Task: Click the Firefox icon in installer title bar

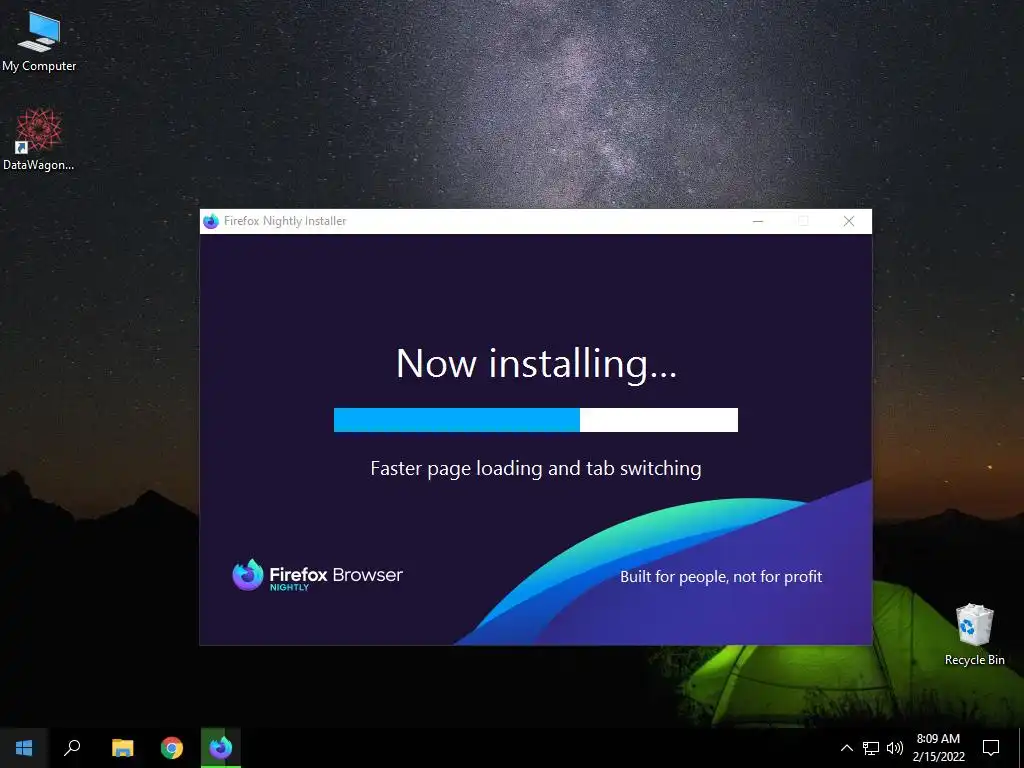Action: [211, 221]
